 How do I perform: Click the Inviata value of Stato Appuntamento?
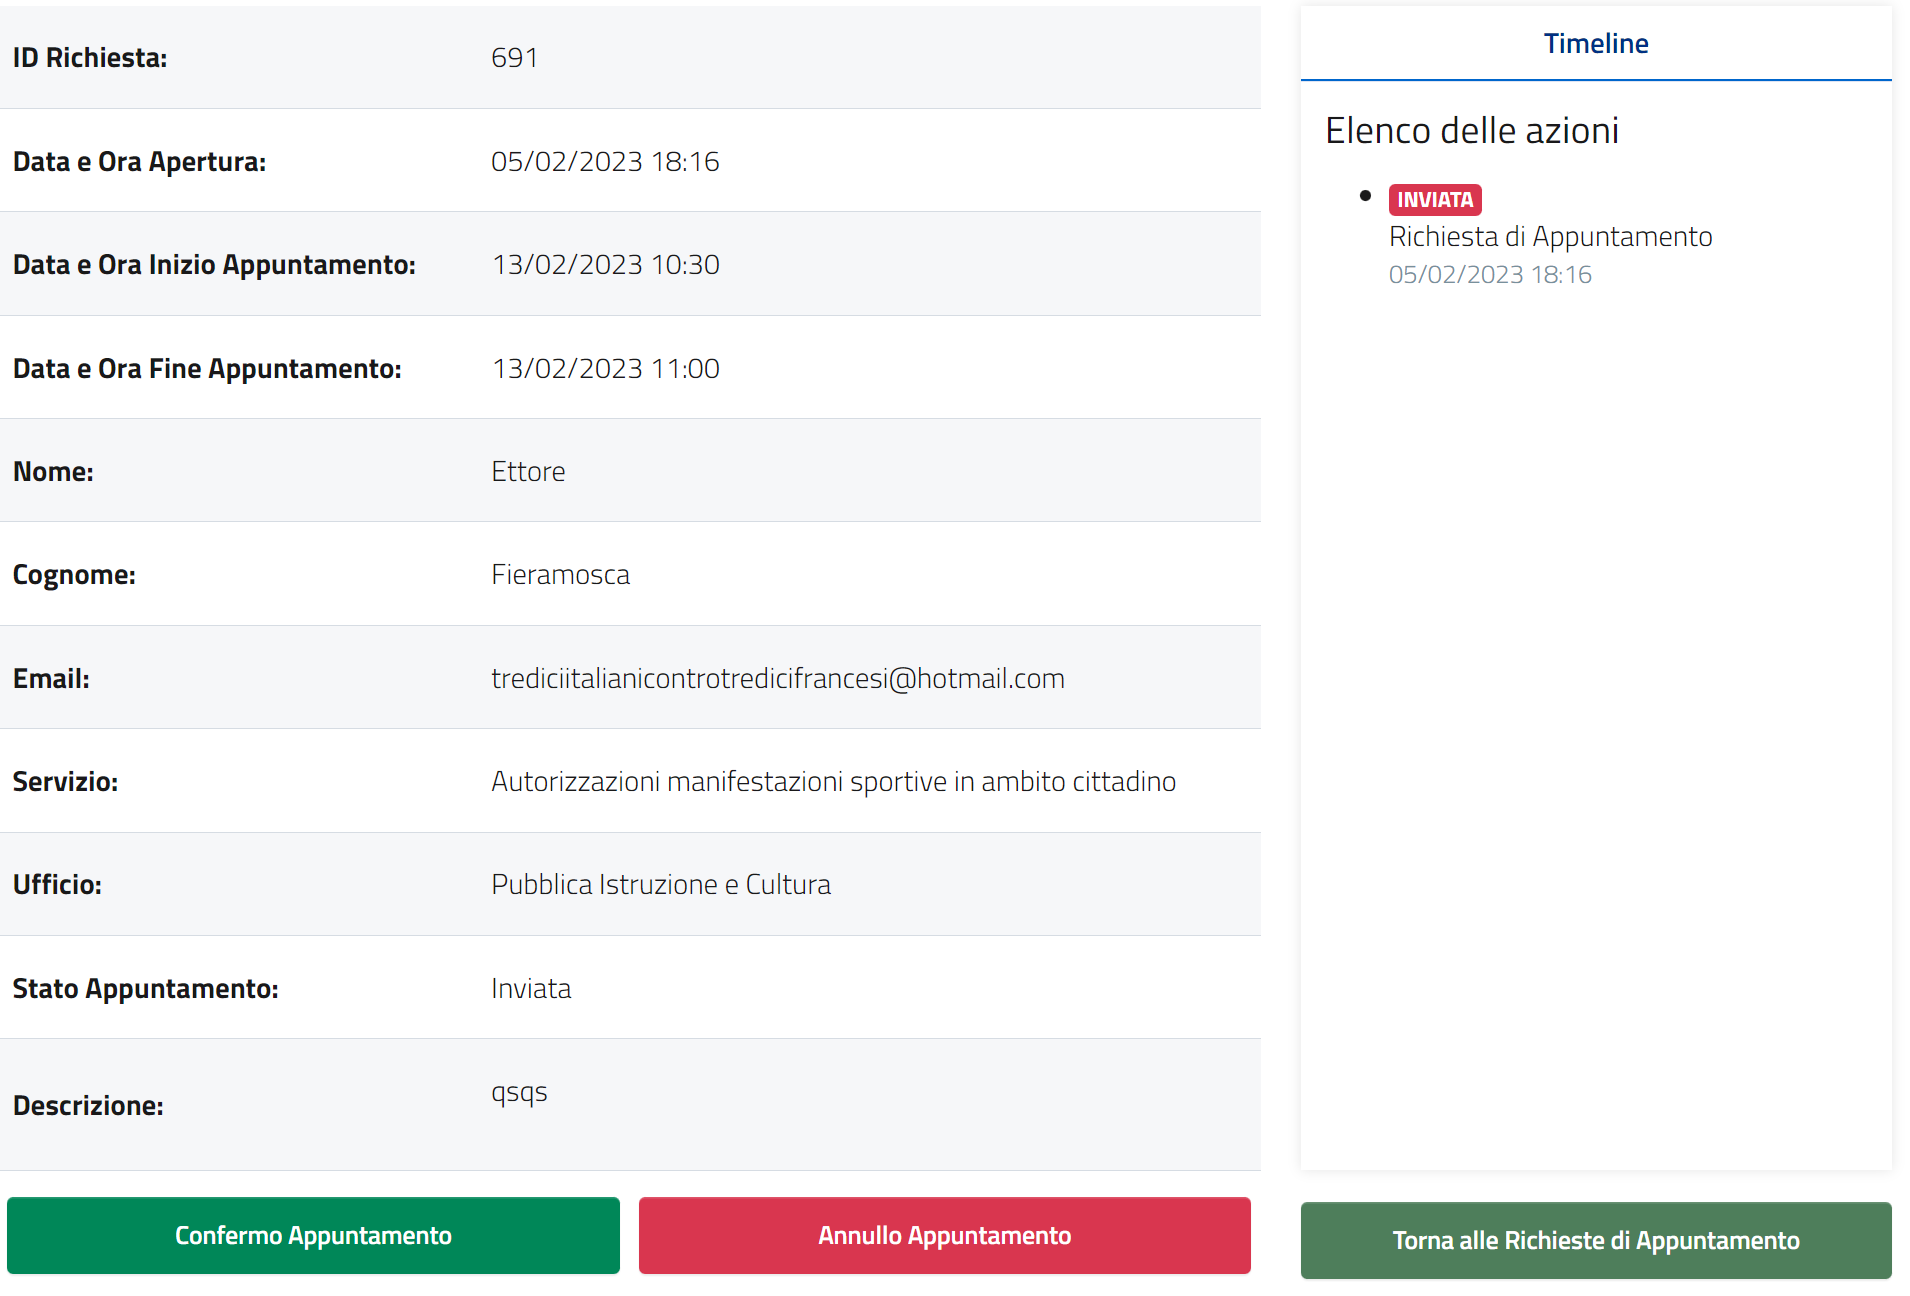point(531,989)
